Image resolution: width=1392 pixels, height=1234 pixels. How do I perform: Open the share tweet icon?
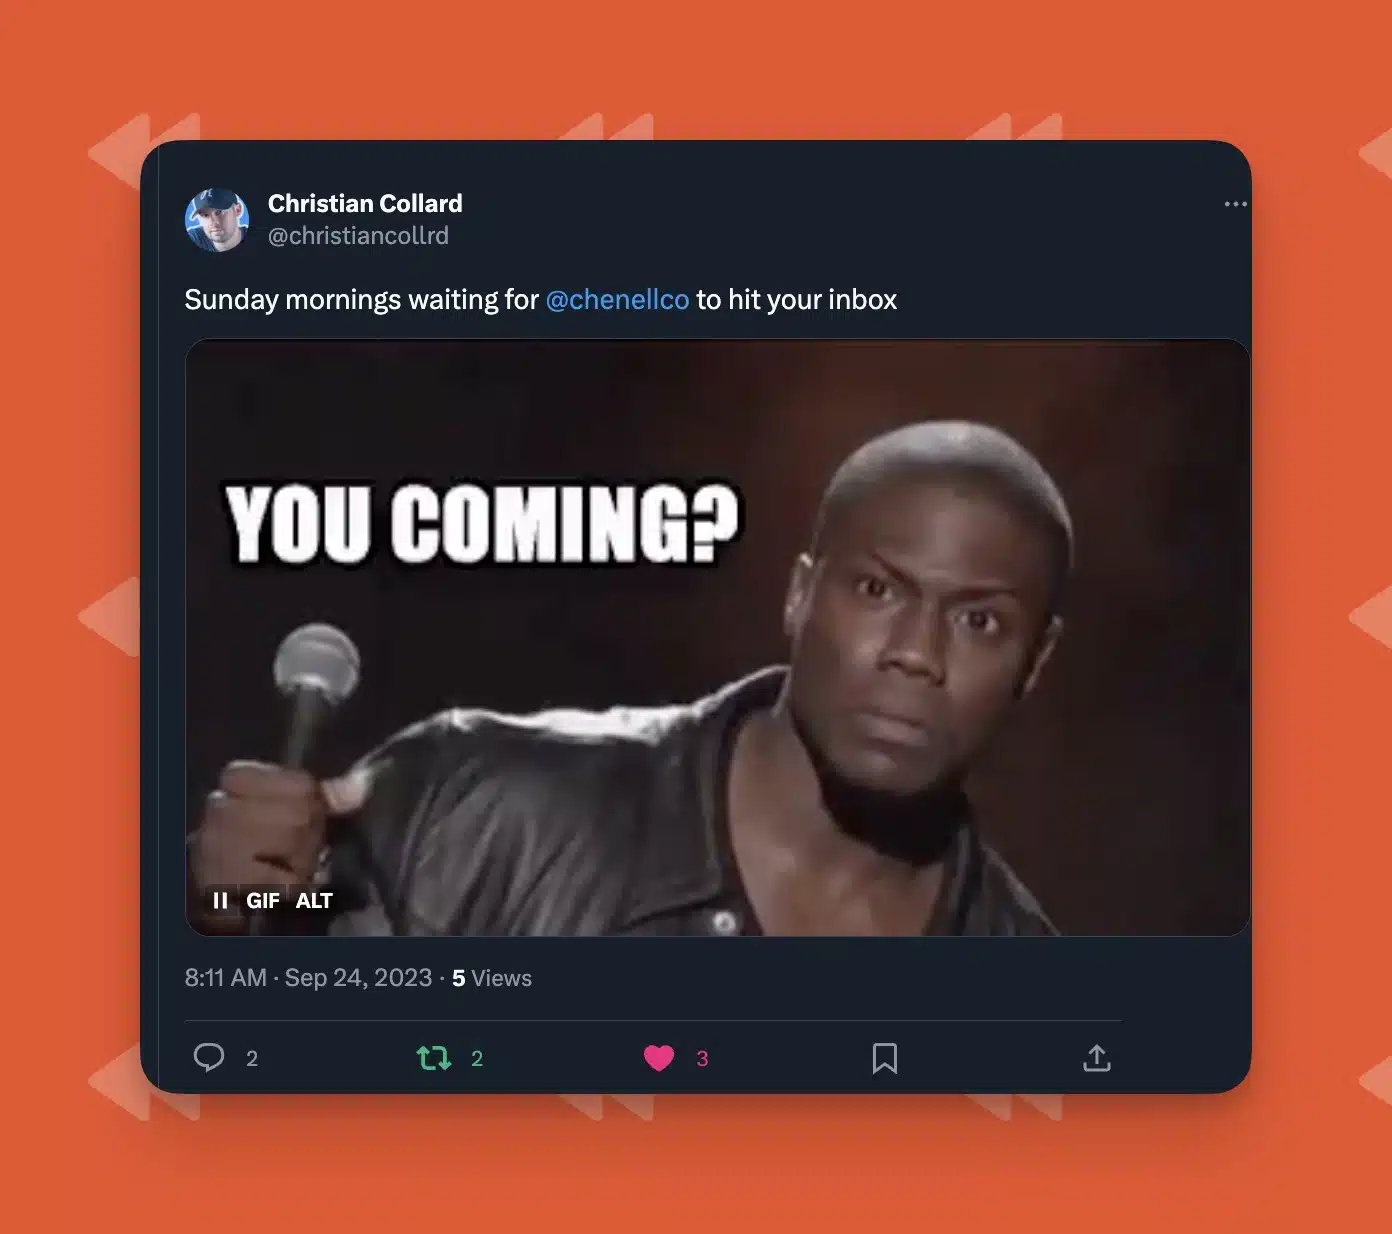click(x=1097, y=1058)
